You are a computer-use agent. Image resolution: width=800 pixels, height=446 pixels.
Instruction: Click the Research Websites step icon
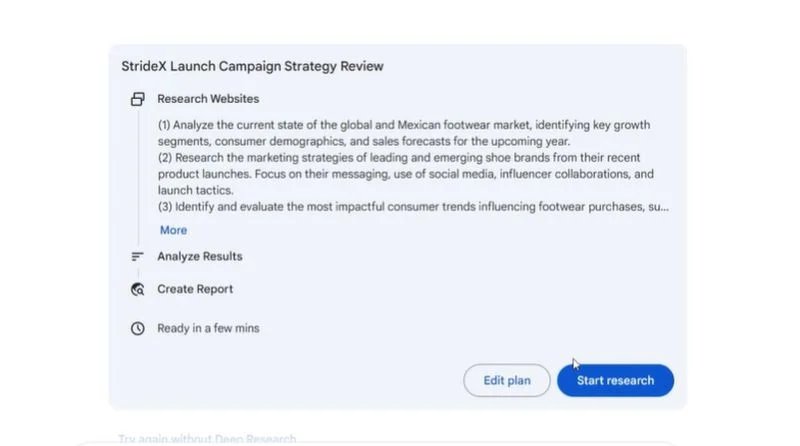tap(138, 99)
